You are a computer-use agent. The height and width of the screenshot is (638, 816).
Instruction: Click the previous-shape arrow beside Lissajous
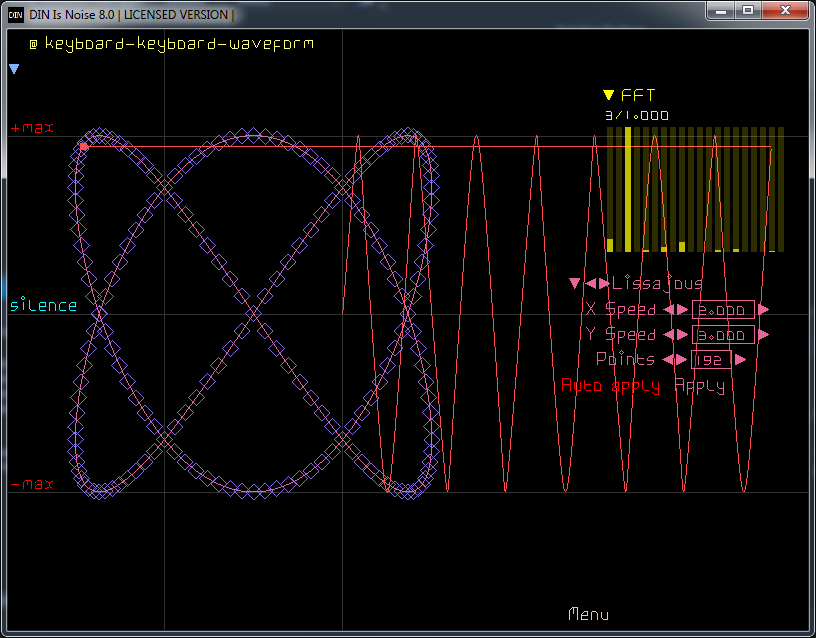pyautogui.click(x=590, y=284)
